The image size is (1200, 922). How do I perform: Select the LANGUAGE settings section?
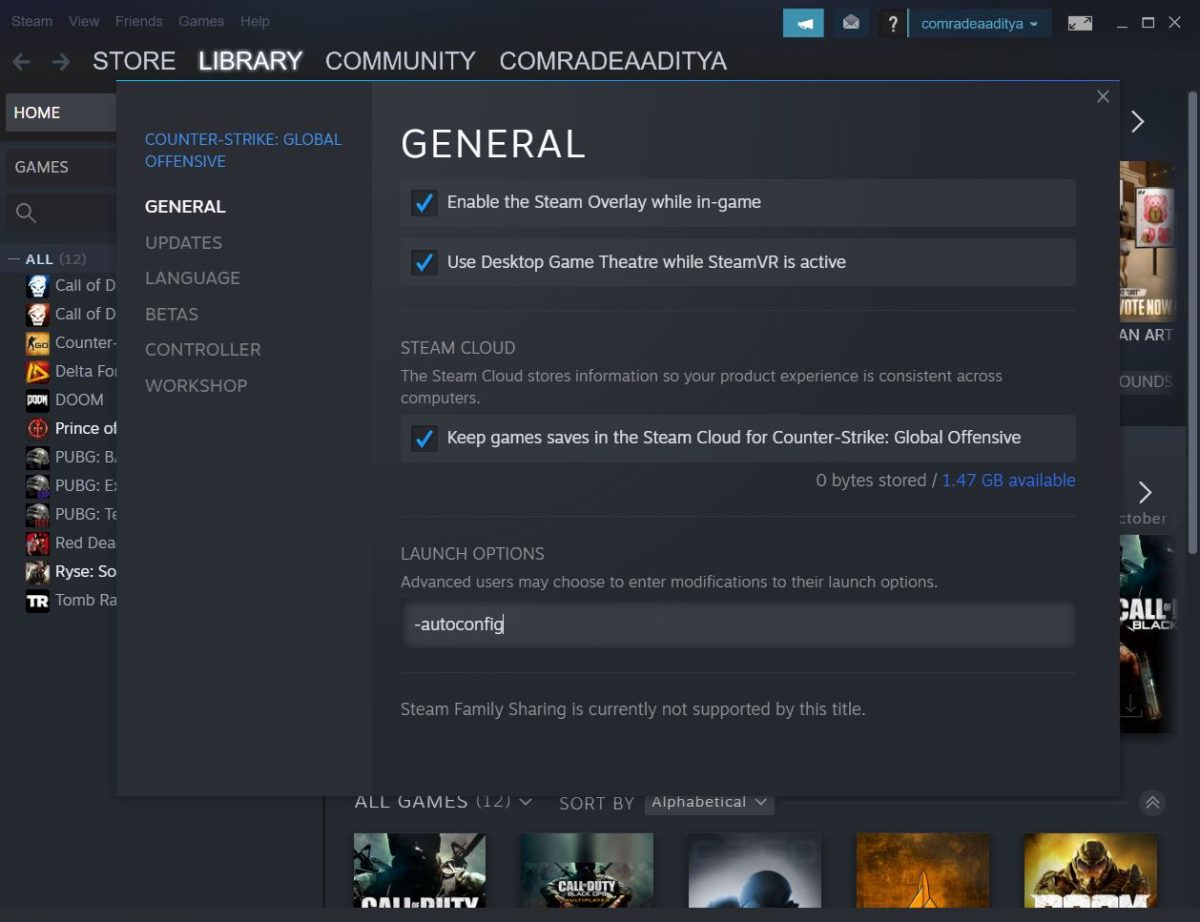click(192, 278)
